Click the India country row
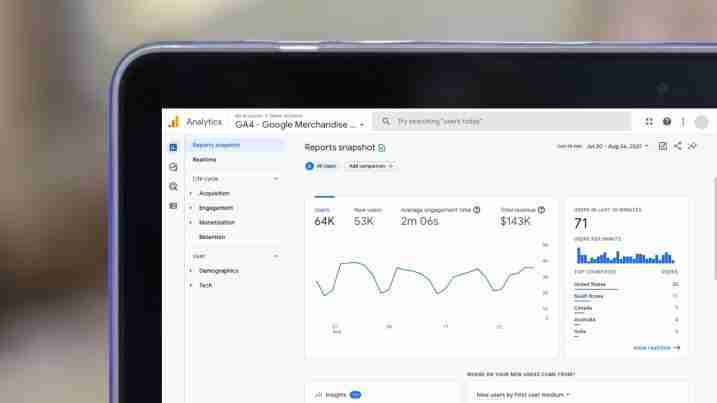This screenshot has height=403, width=717. tap(626, 332)
